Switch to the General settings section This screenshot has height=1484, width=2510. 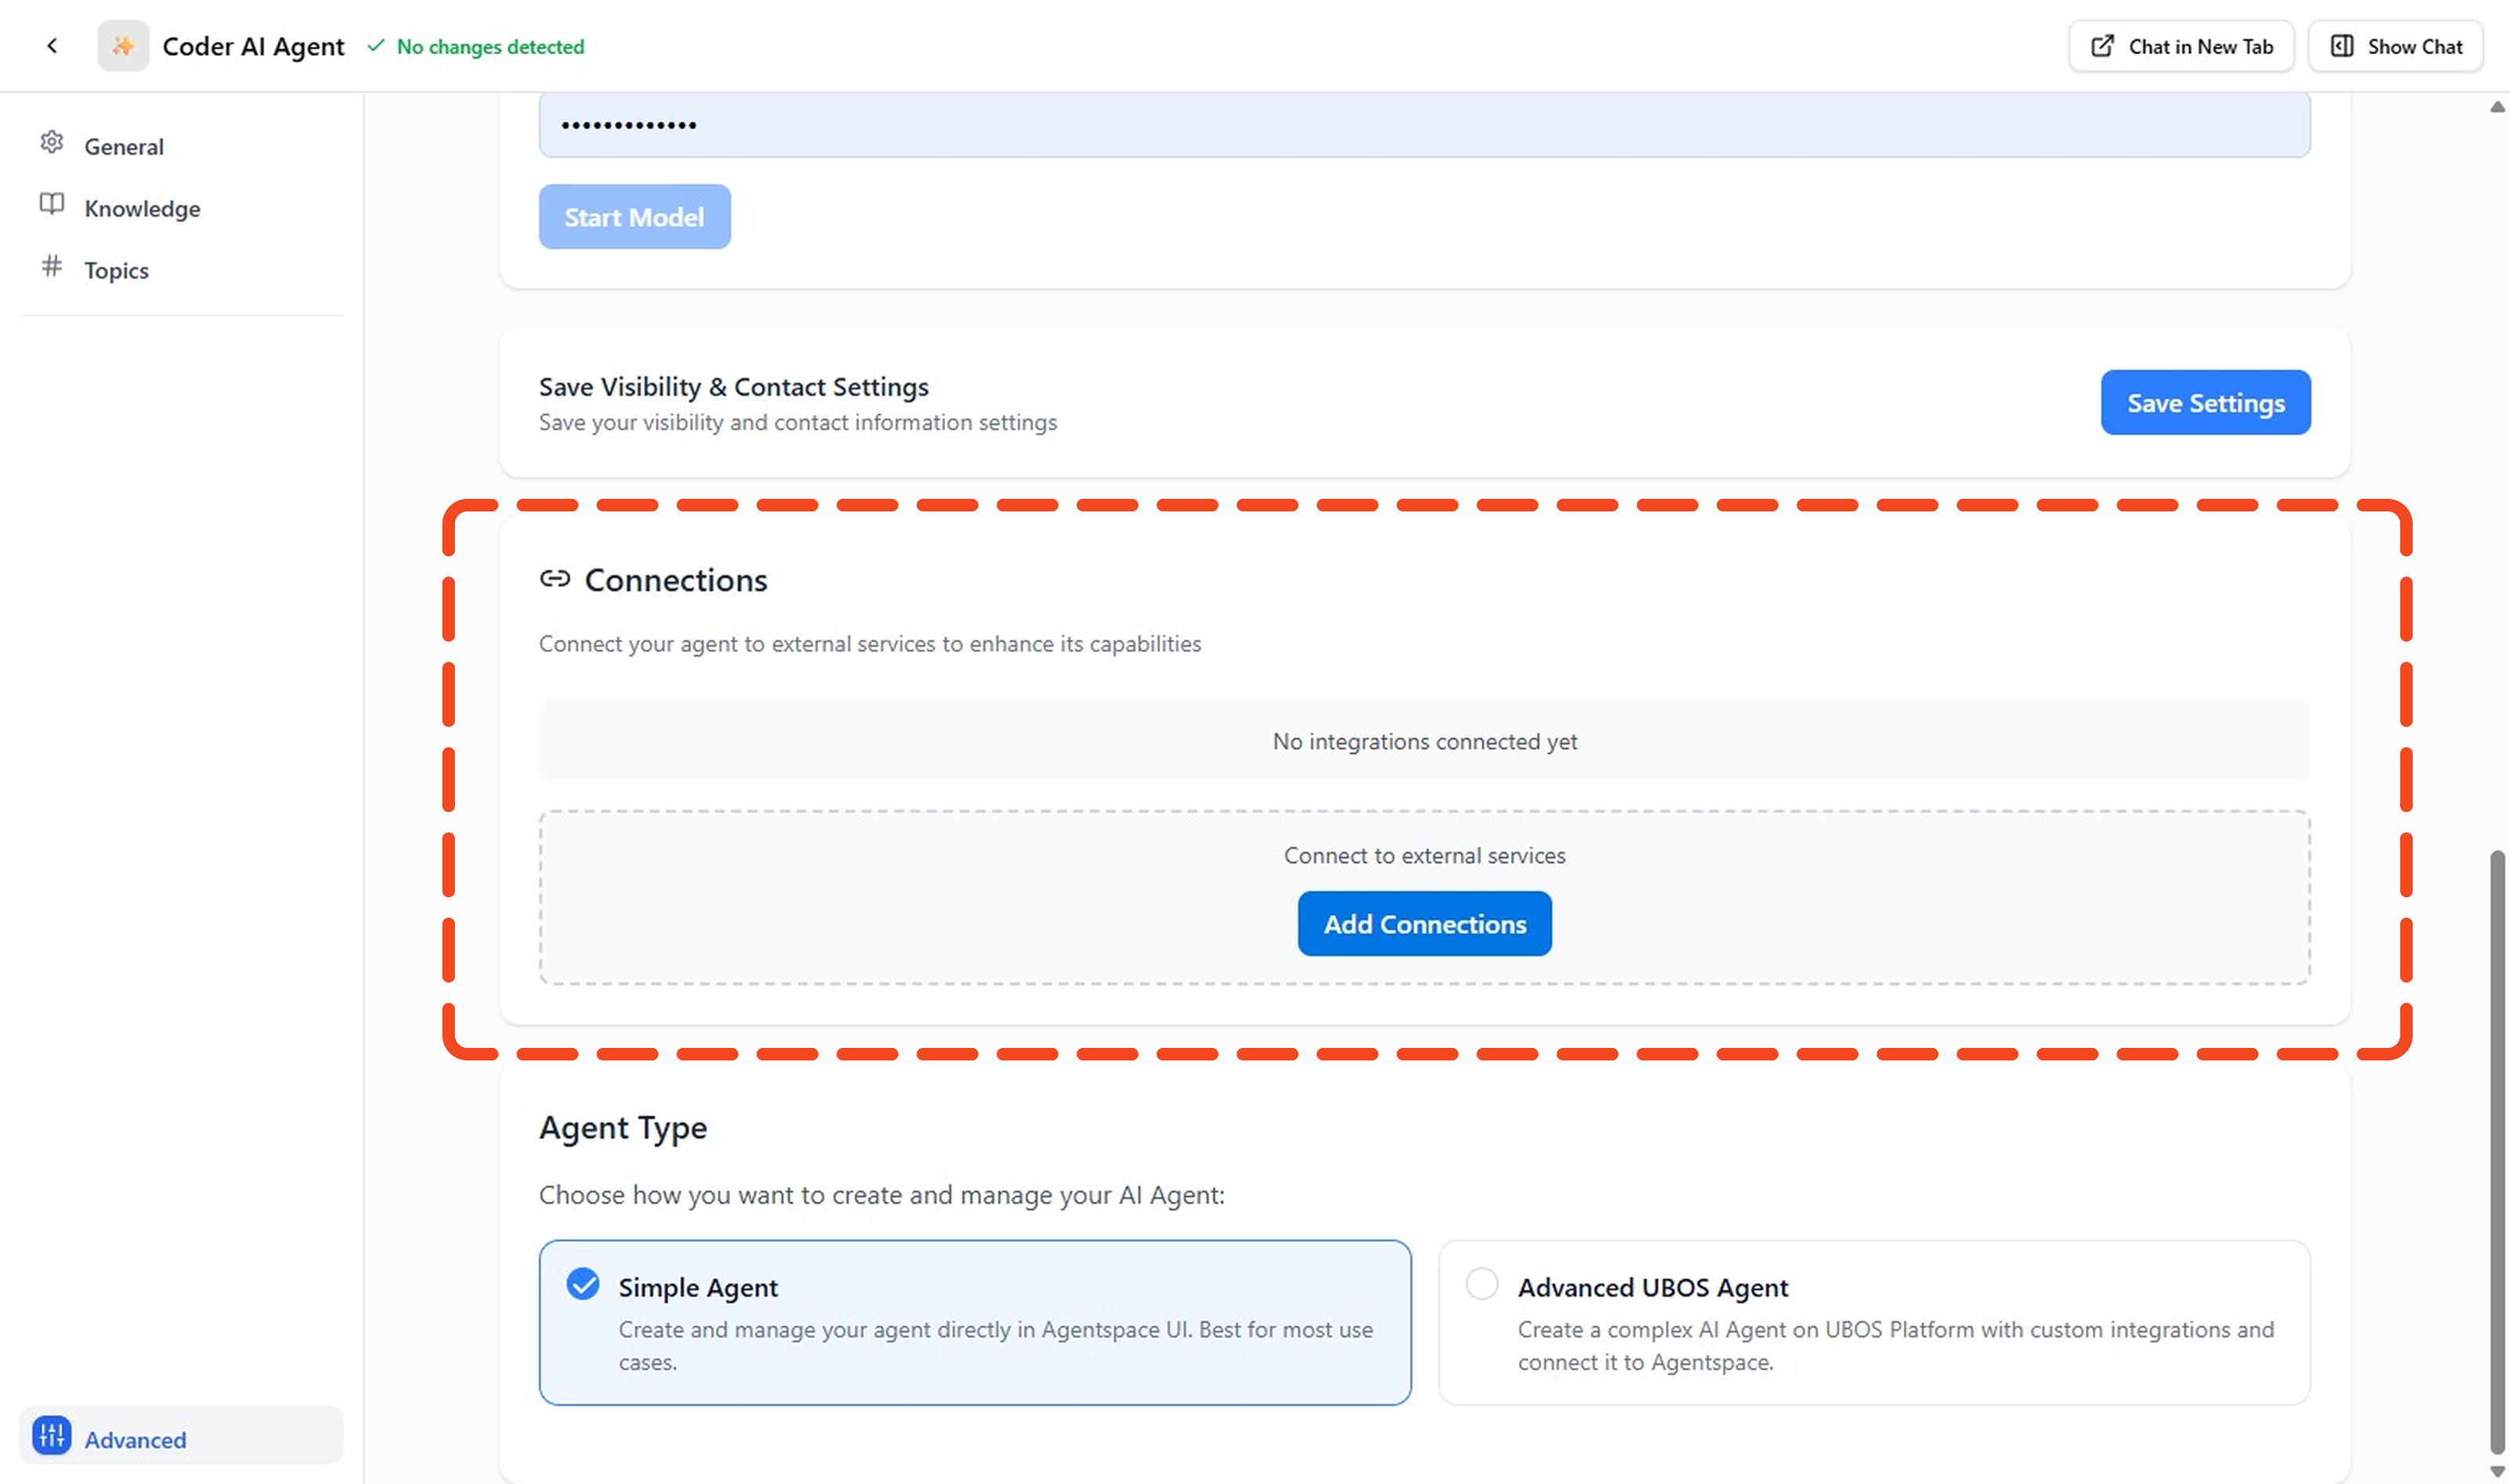pyautogui.click(x=123, y=147)
